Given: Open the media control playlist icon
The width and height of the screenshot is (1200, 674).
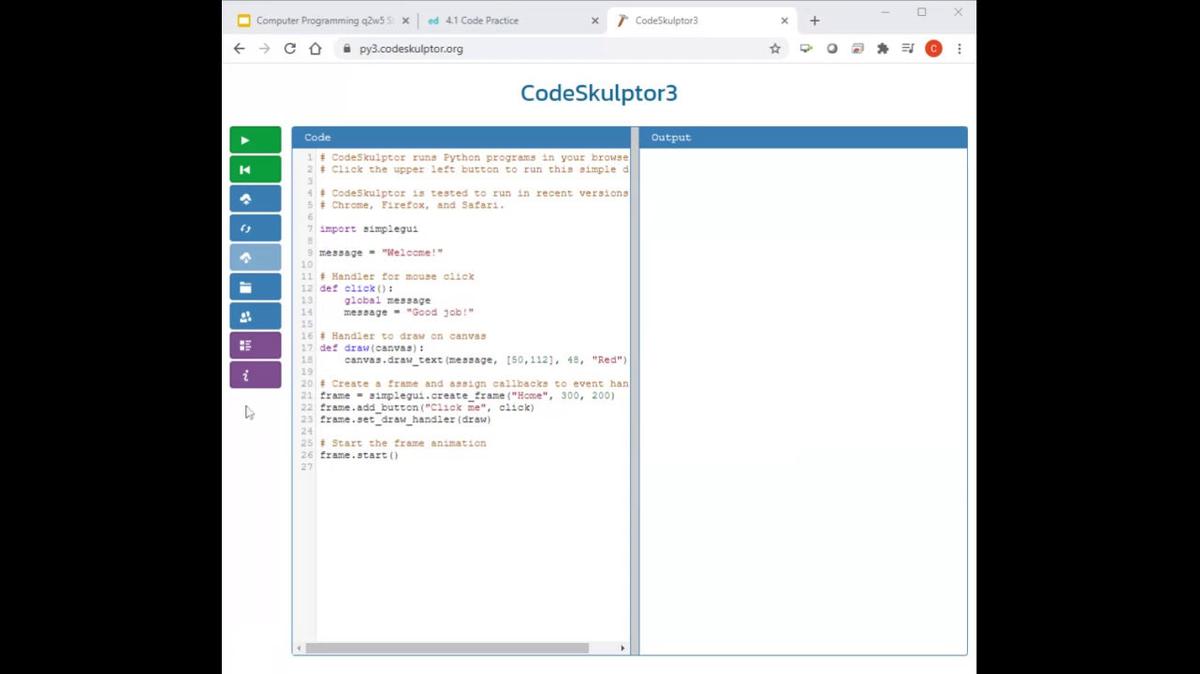Looking at the screenshot, I should click(907, 48).
